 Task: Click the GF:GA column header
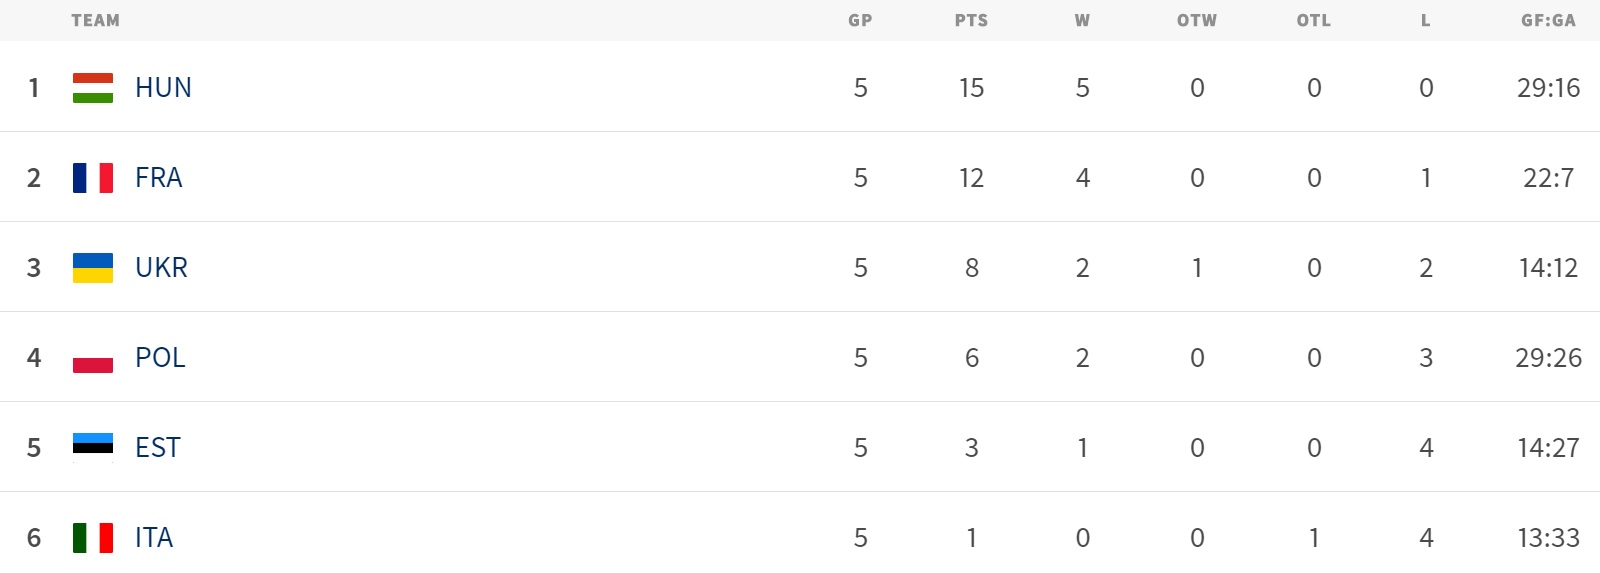(x=1548, y=20)
